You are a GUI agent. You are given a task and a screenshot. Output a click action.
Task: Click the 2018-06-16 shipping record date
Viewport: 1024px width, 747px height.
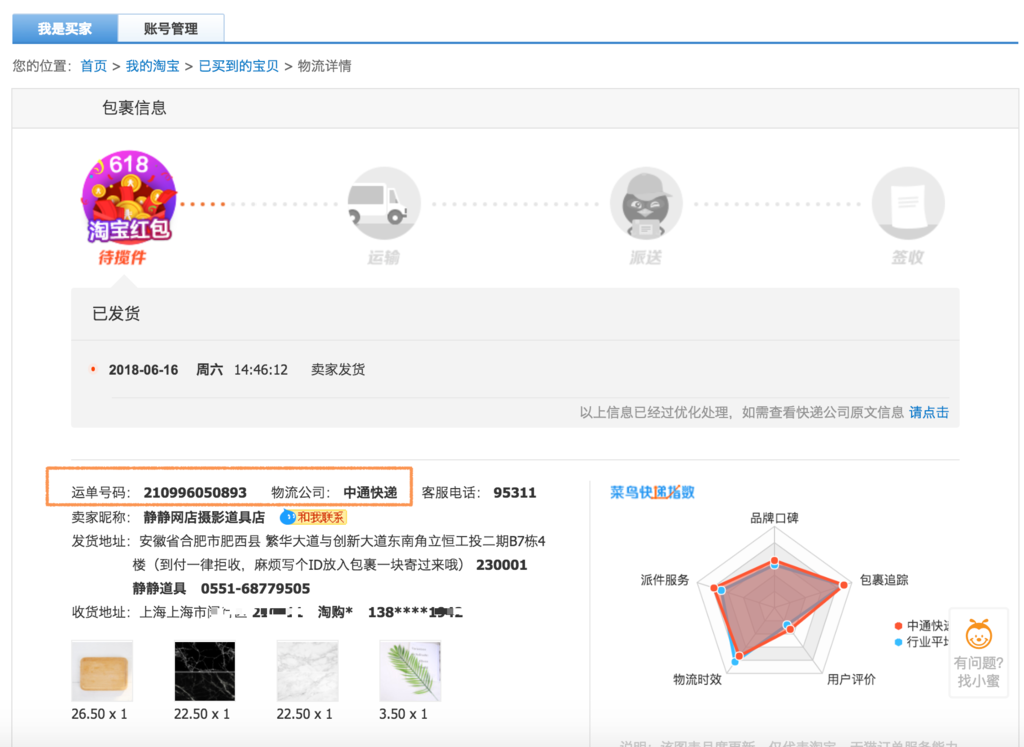pyautogui.click(x=143, y=370)
